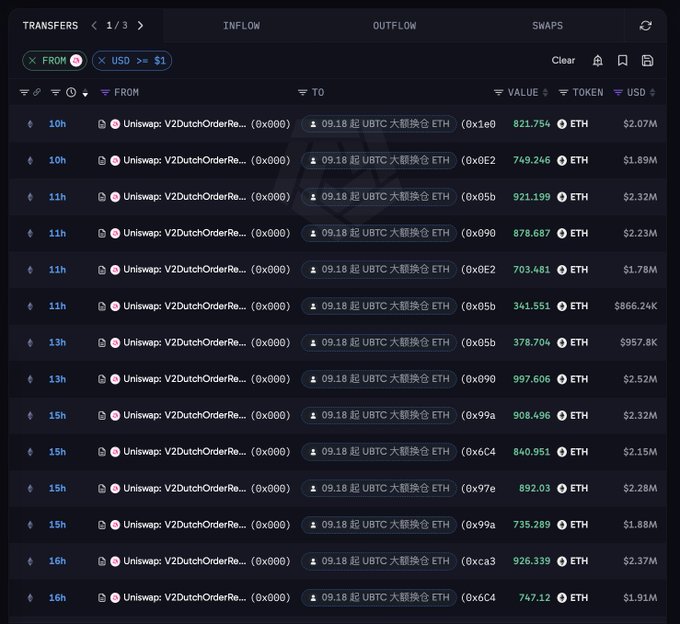Click address (0x97e in 892.03 row
Image resolution: width=680 pixels, height=624 pixels.
coord(478,488)
